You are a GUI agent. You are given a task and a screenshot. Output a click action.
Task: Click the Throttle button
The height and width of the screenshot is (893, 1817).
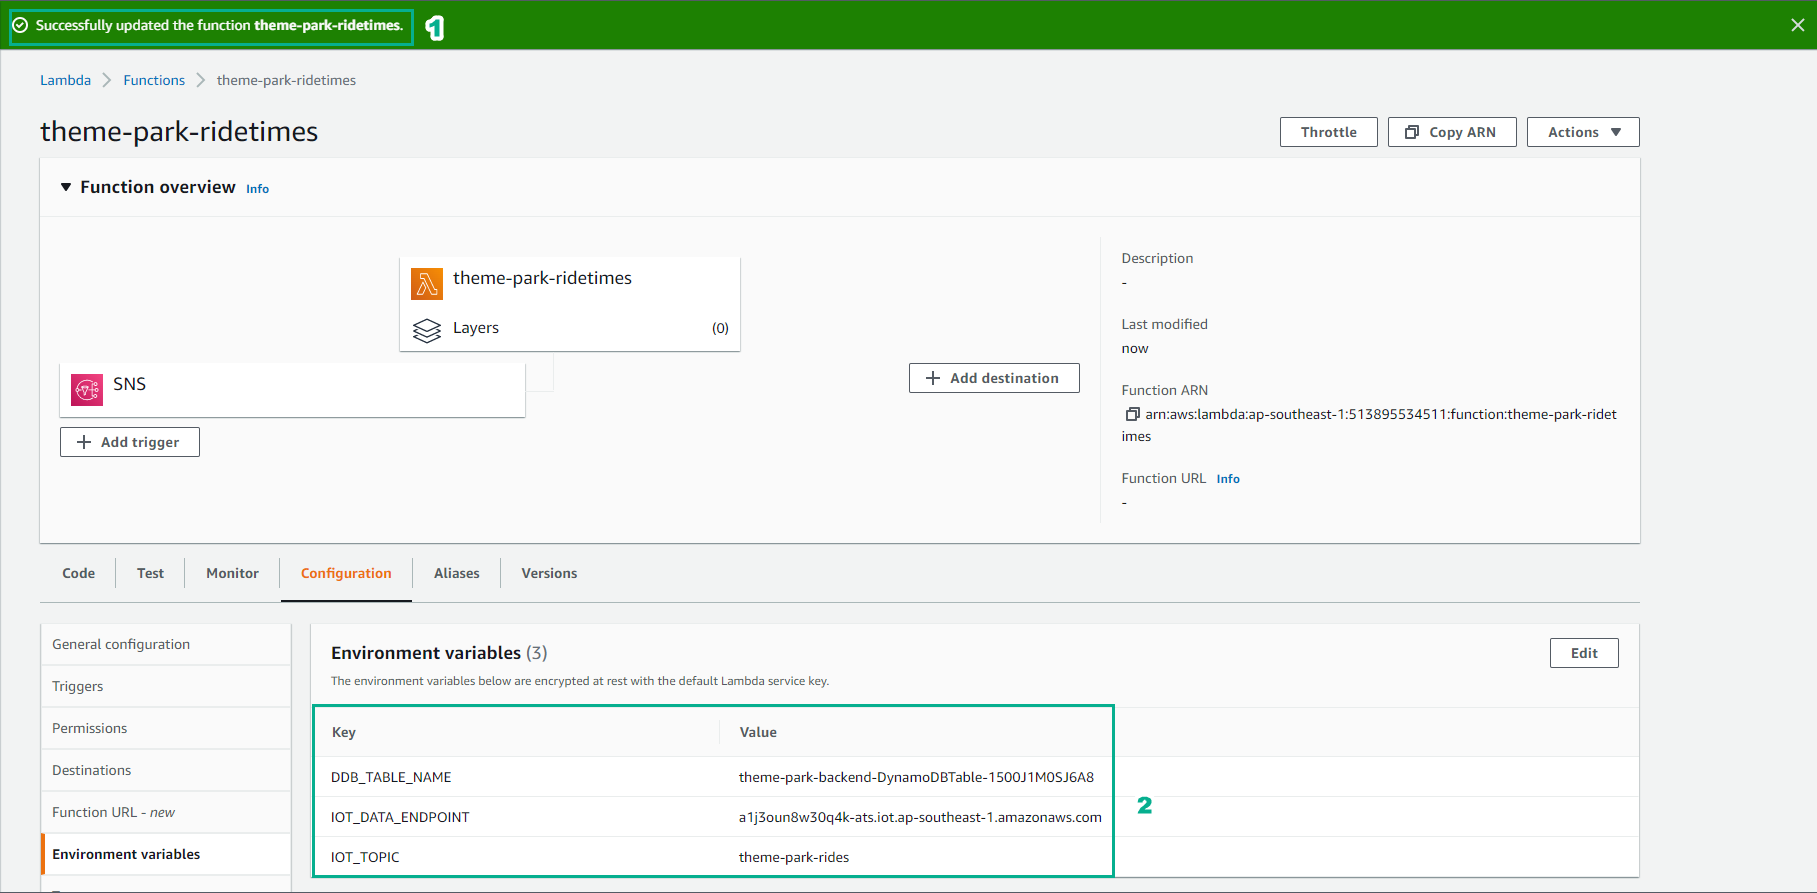1329,132
